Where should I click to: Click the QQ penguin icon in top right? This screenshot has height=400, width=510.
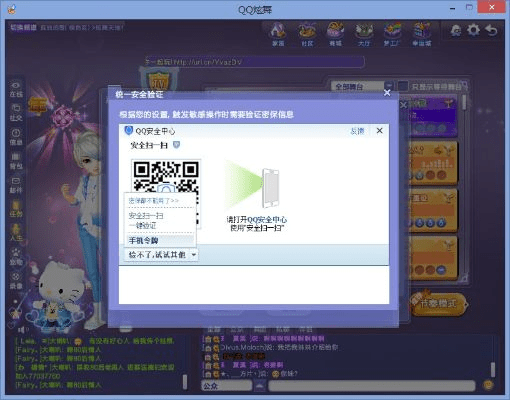(456, 31)
